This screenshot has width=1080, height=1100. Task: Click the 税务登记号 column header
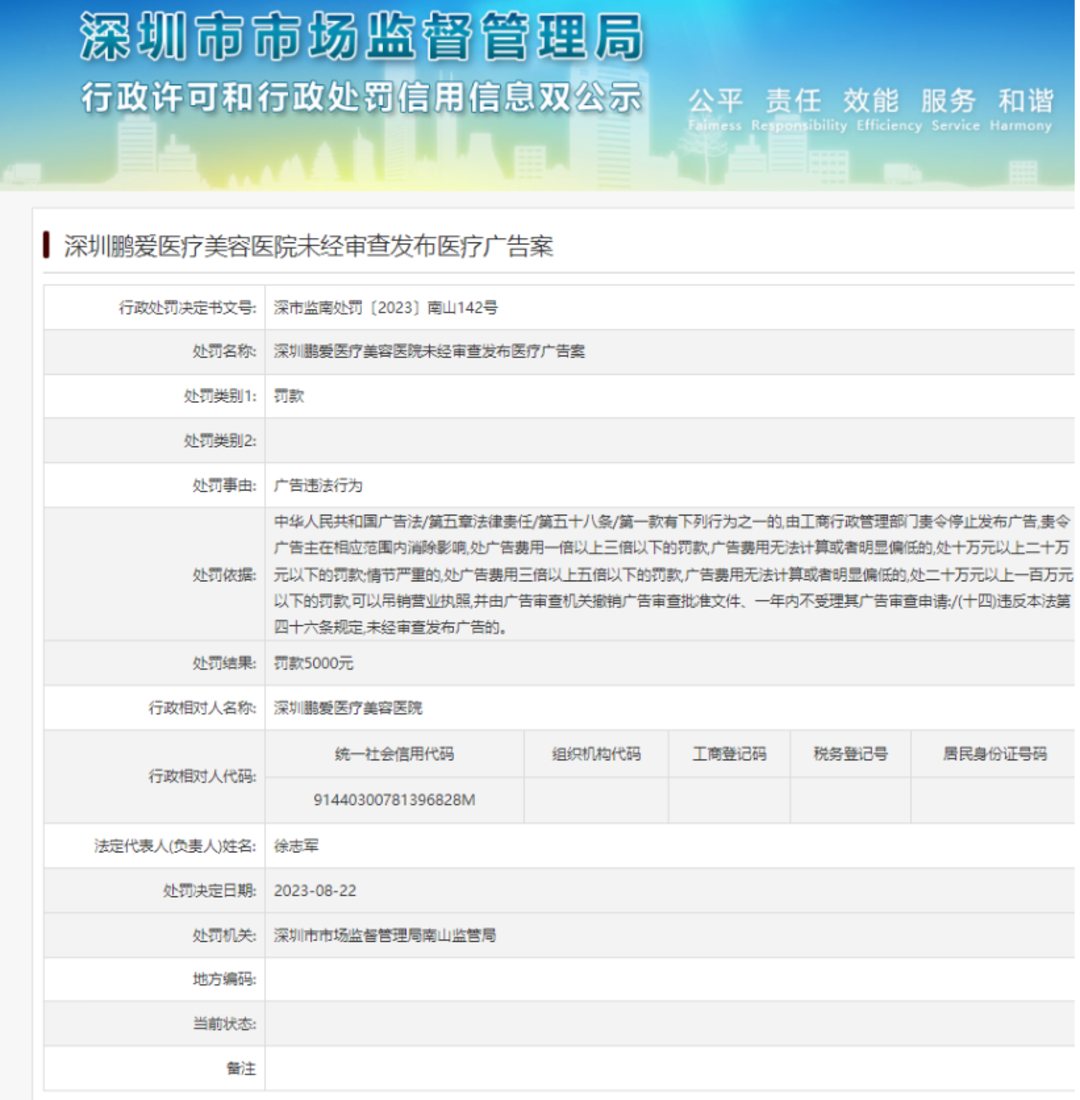click(851, 754)
